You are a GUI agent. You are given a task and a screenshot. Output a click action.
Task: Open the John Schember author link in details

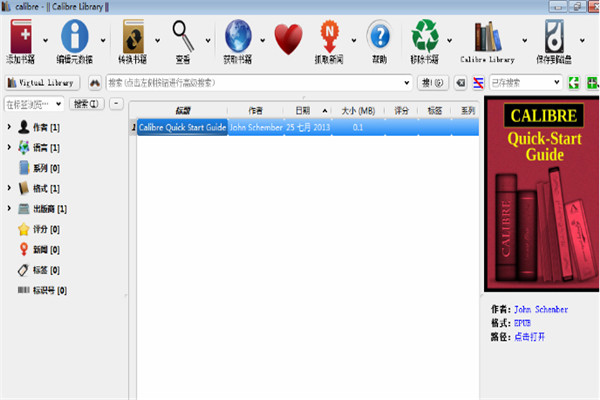(541, 309)
